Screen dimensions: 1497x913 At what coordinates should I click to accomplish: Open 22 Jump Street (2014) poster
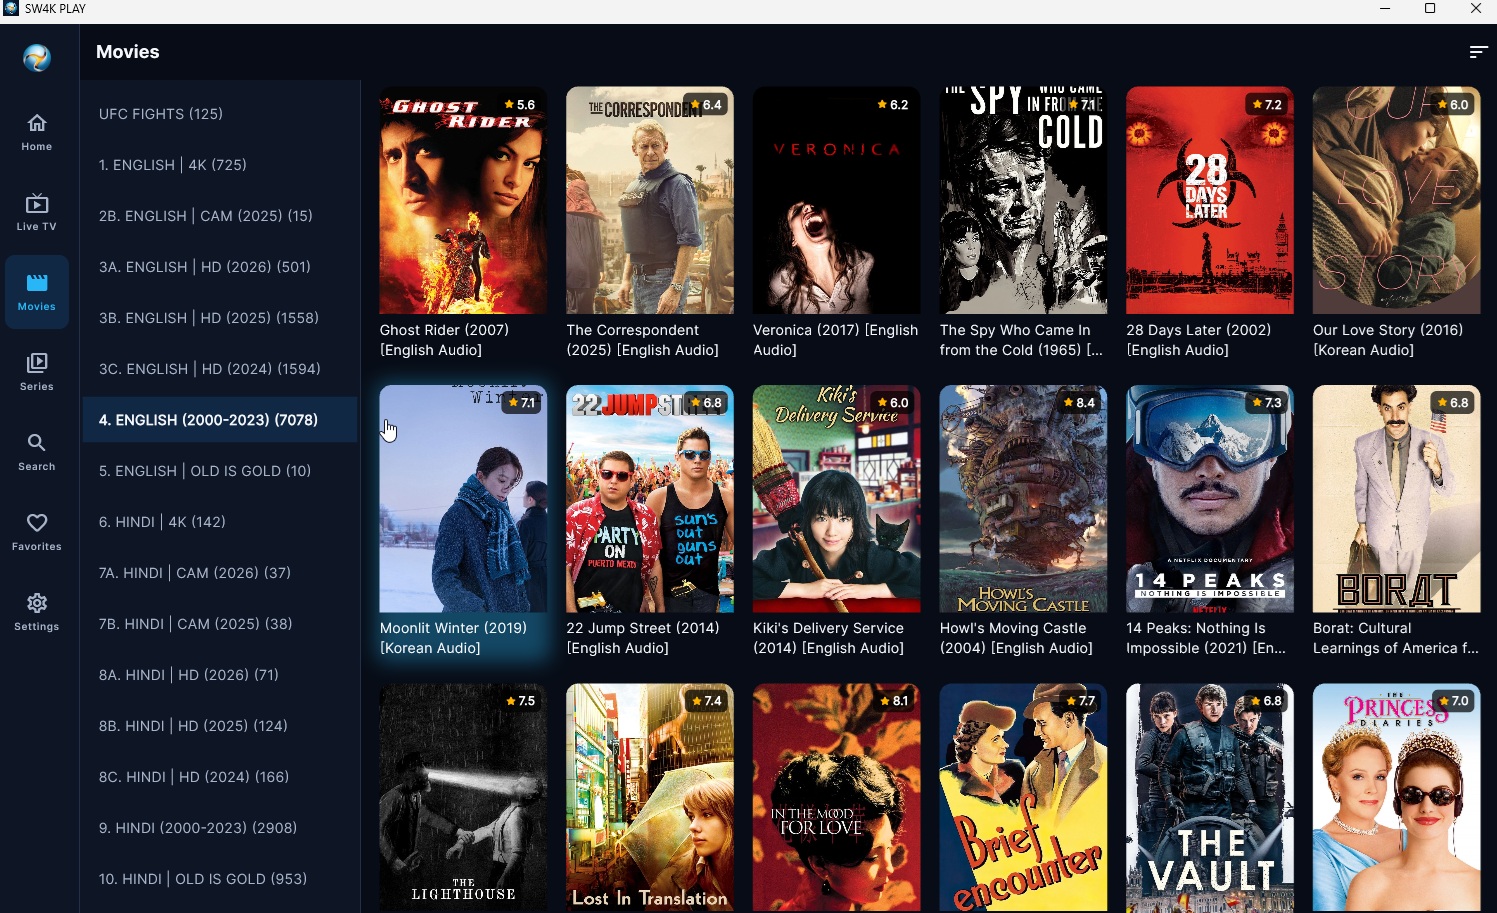(650, 499)
